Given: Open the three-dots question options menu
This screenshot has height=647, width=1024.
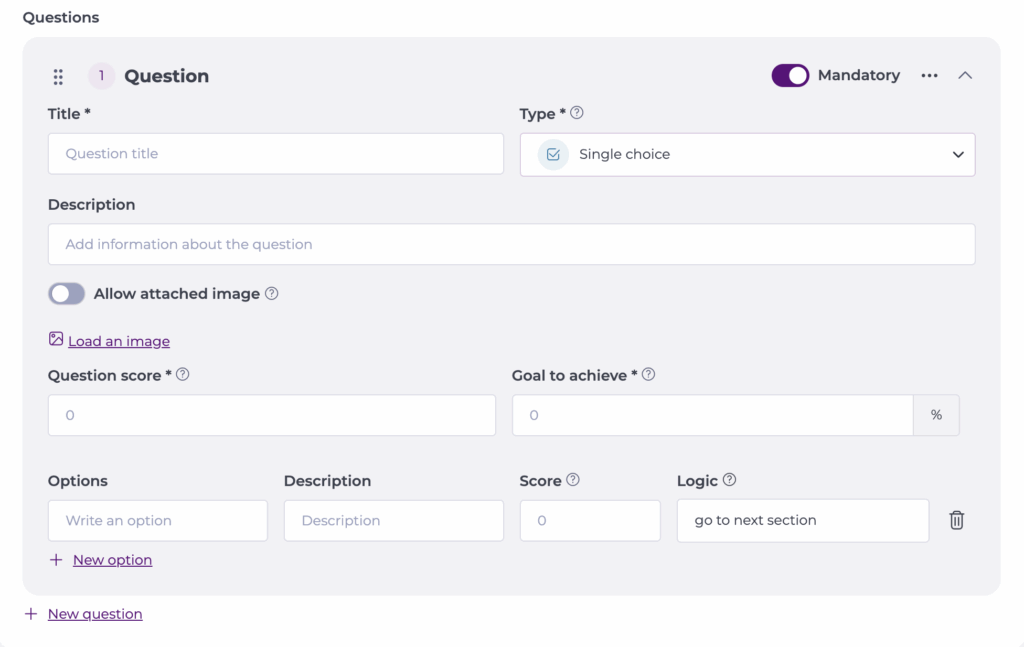Looking at the screenshot, I should pyautogui.click(x=929, y=76).
